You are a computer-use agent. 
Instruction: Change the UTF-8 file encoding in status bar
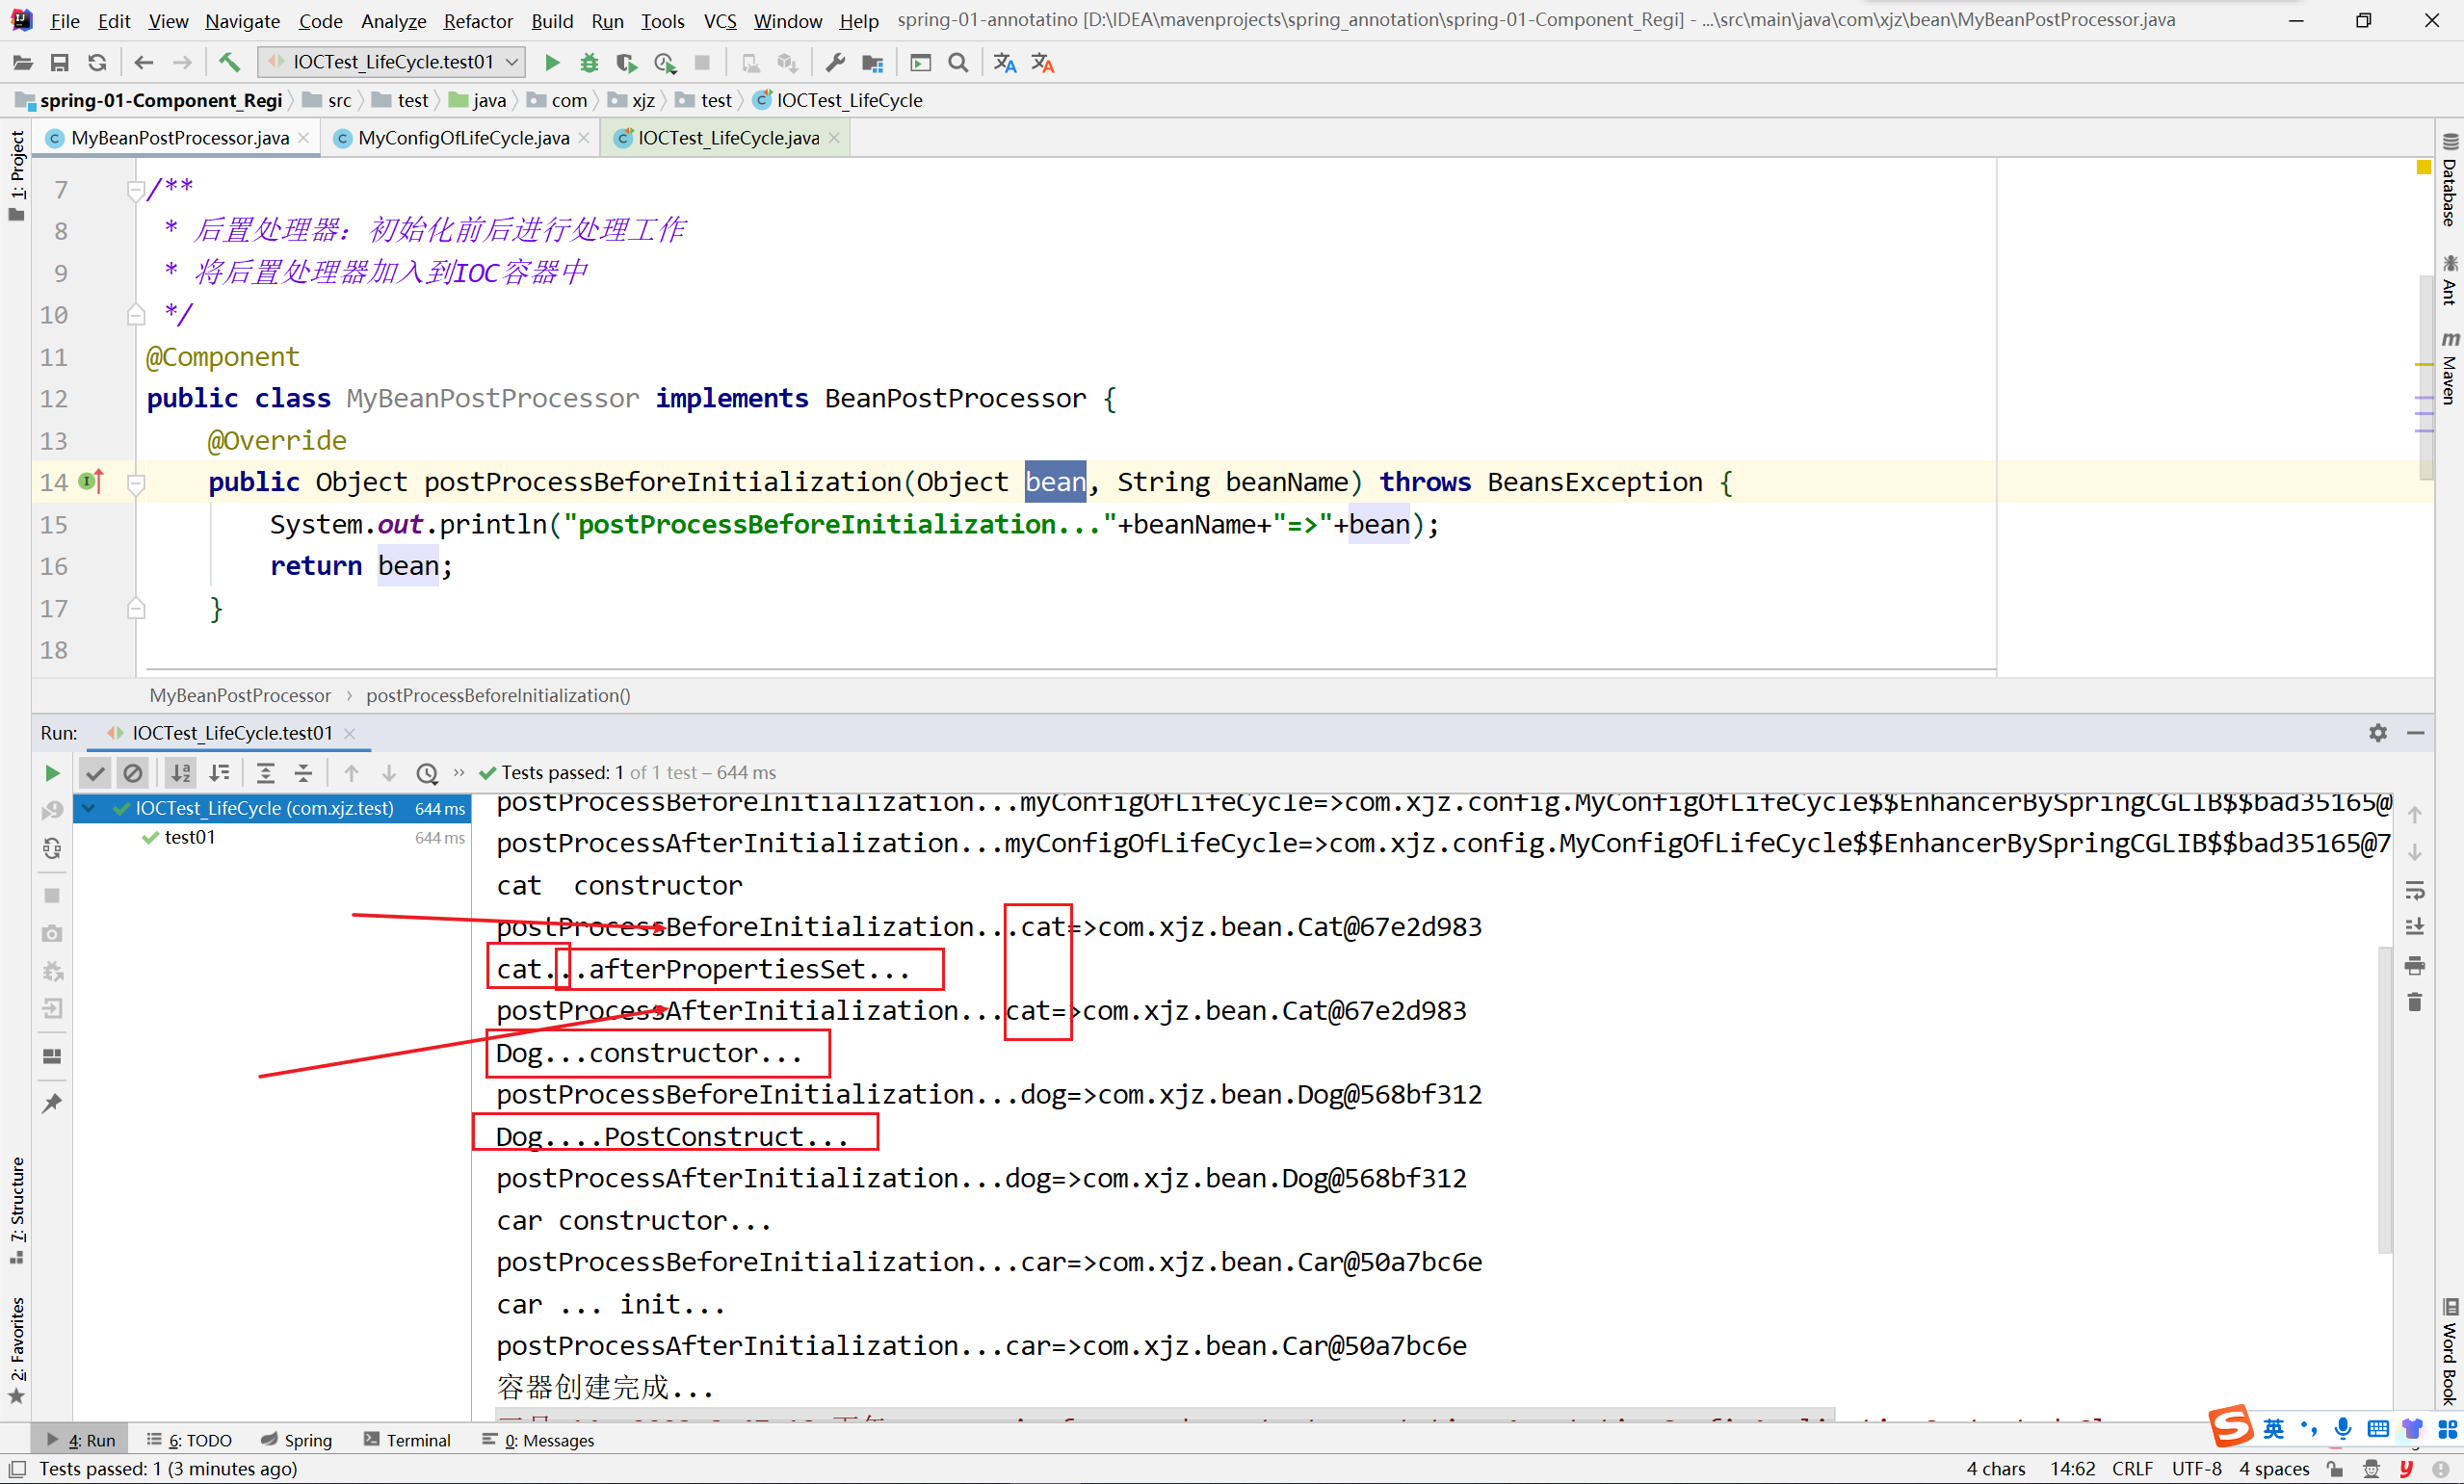click(x=2196, y=1468)
